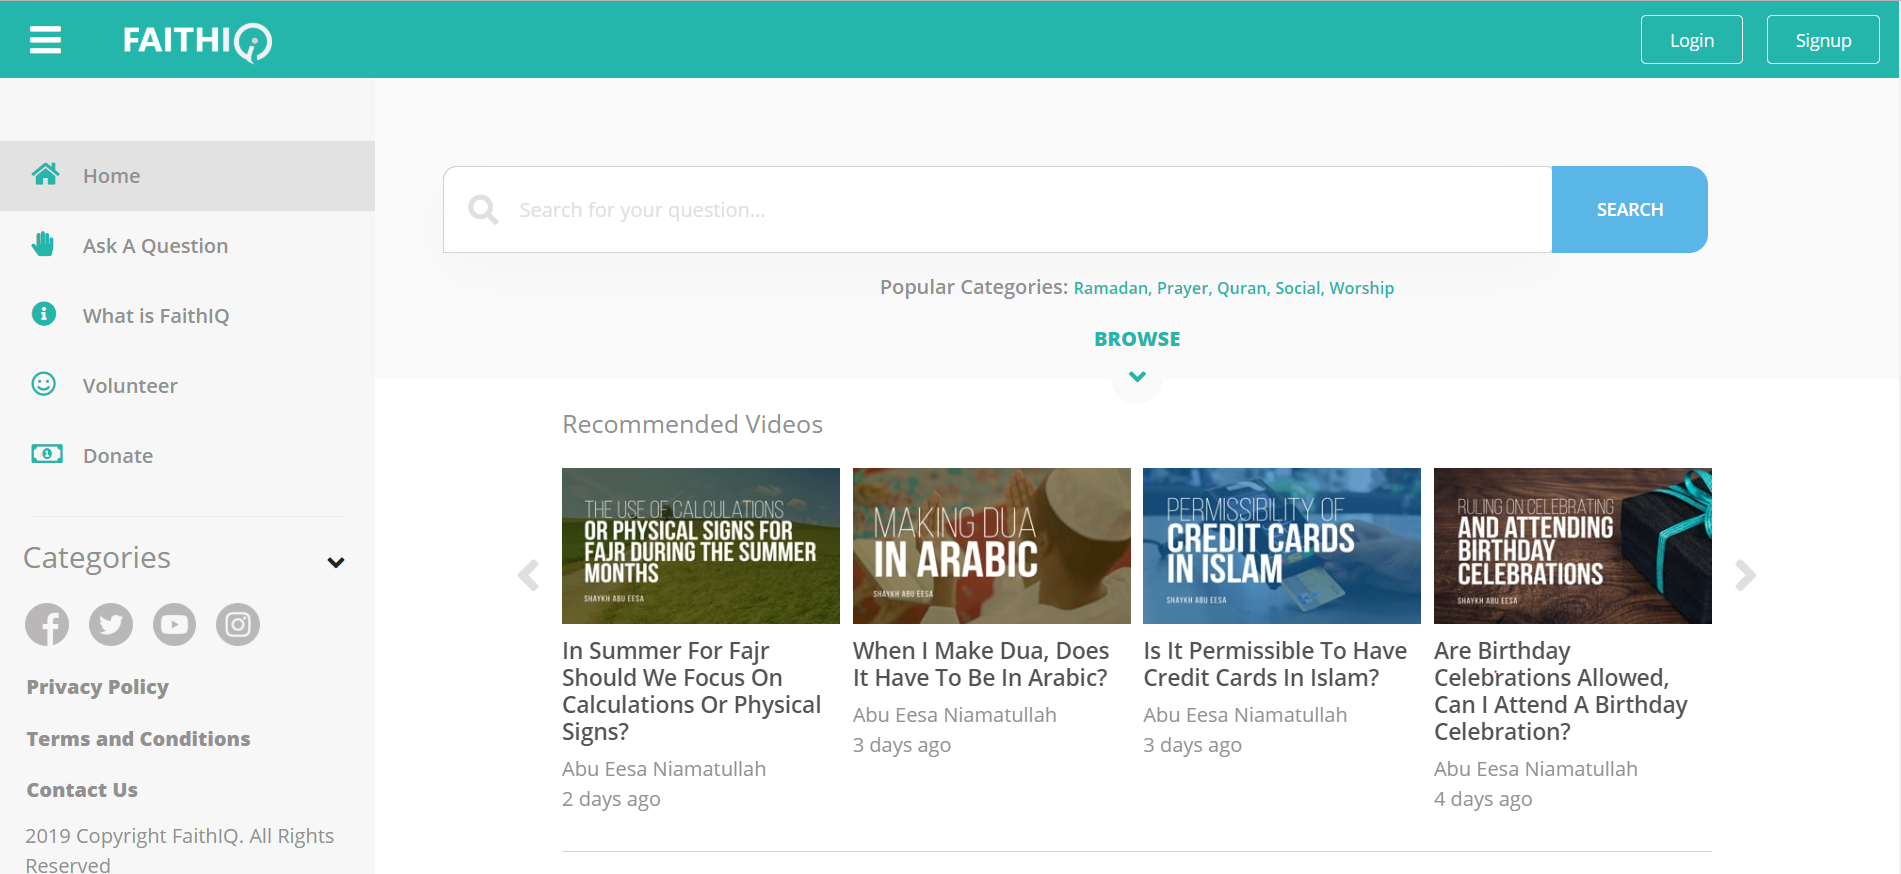Show previous recommended videos with left arrow
1901x874 pixels.
pyautogui.click(x=528, y=575)
